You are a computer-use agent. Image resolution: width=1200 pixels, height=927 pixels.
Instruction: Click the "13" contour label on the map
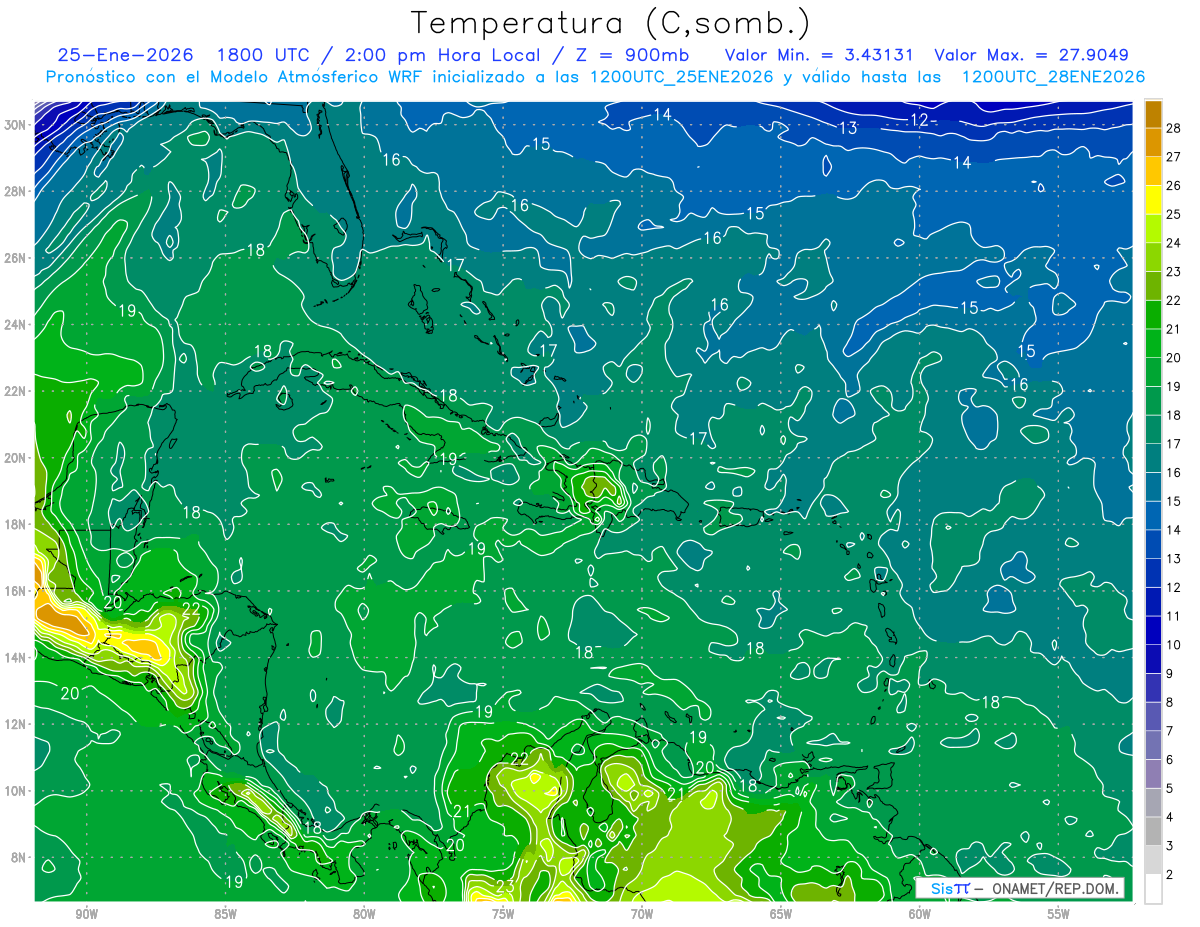click(848, 128)
